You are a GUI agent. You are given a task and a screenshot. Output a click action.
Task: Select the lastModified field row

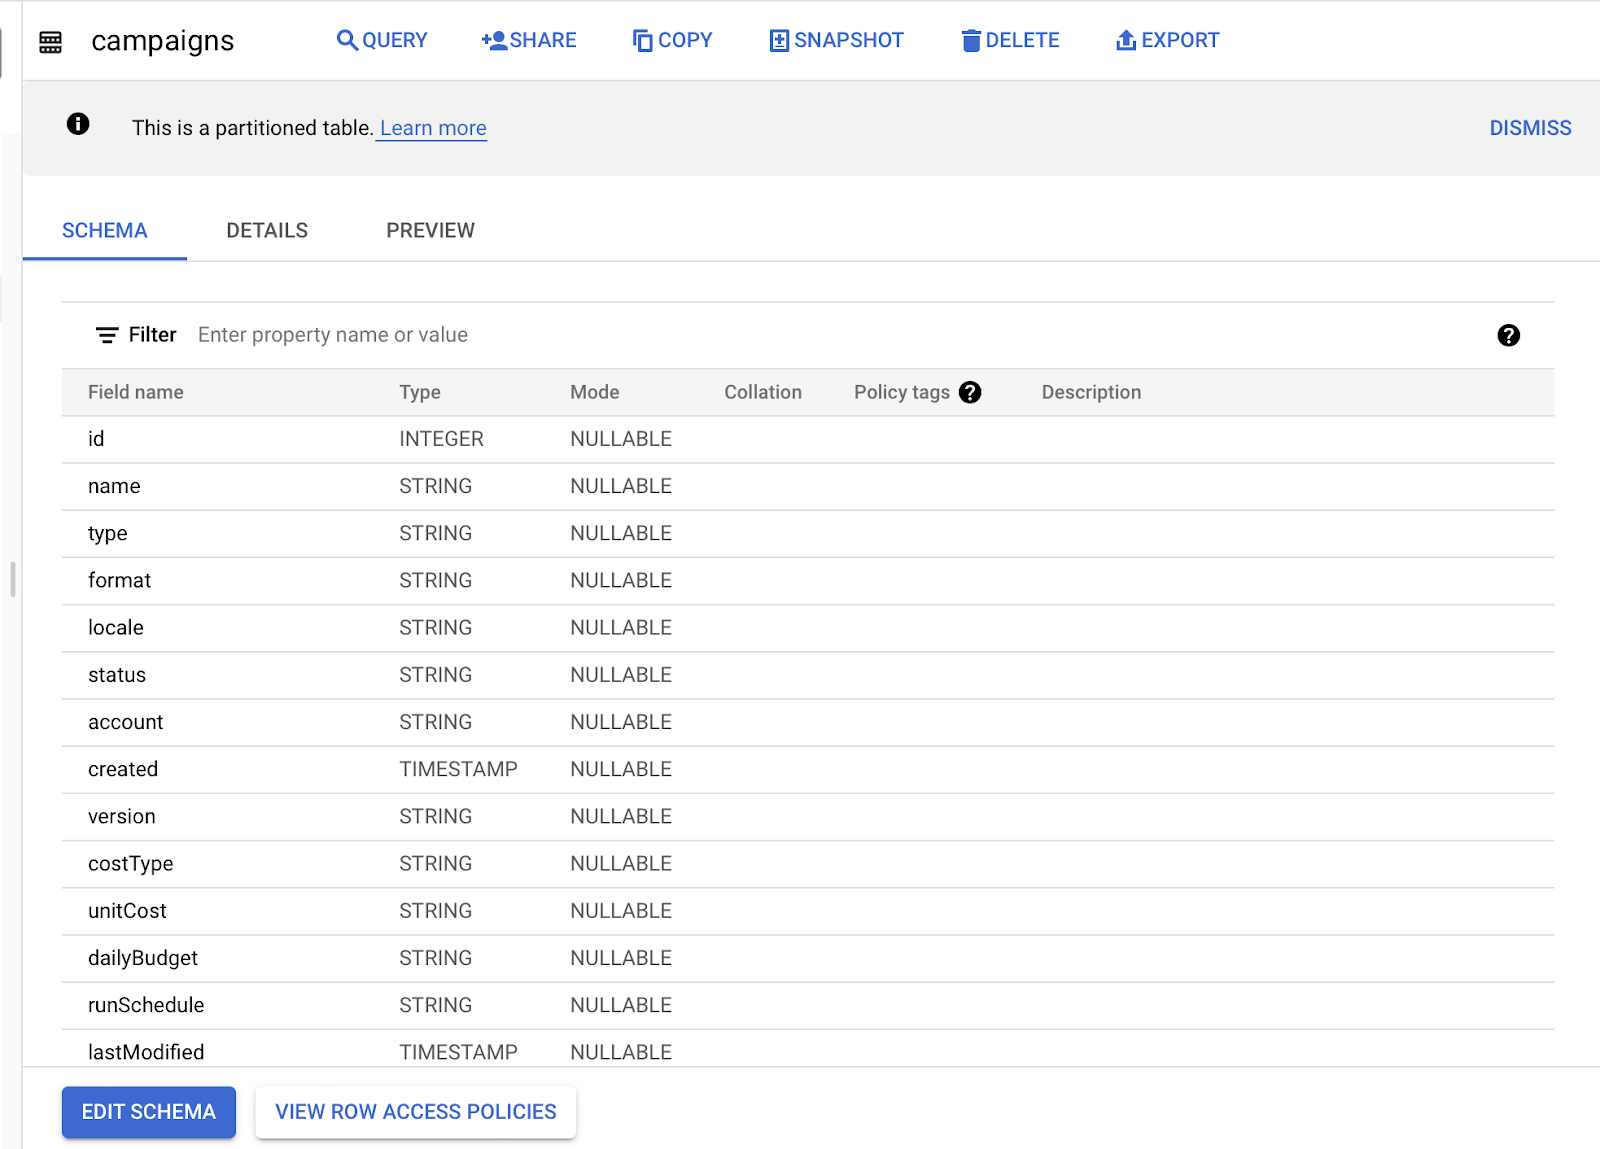145,1051
